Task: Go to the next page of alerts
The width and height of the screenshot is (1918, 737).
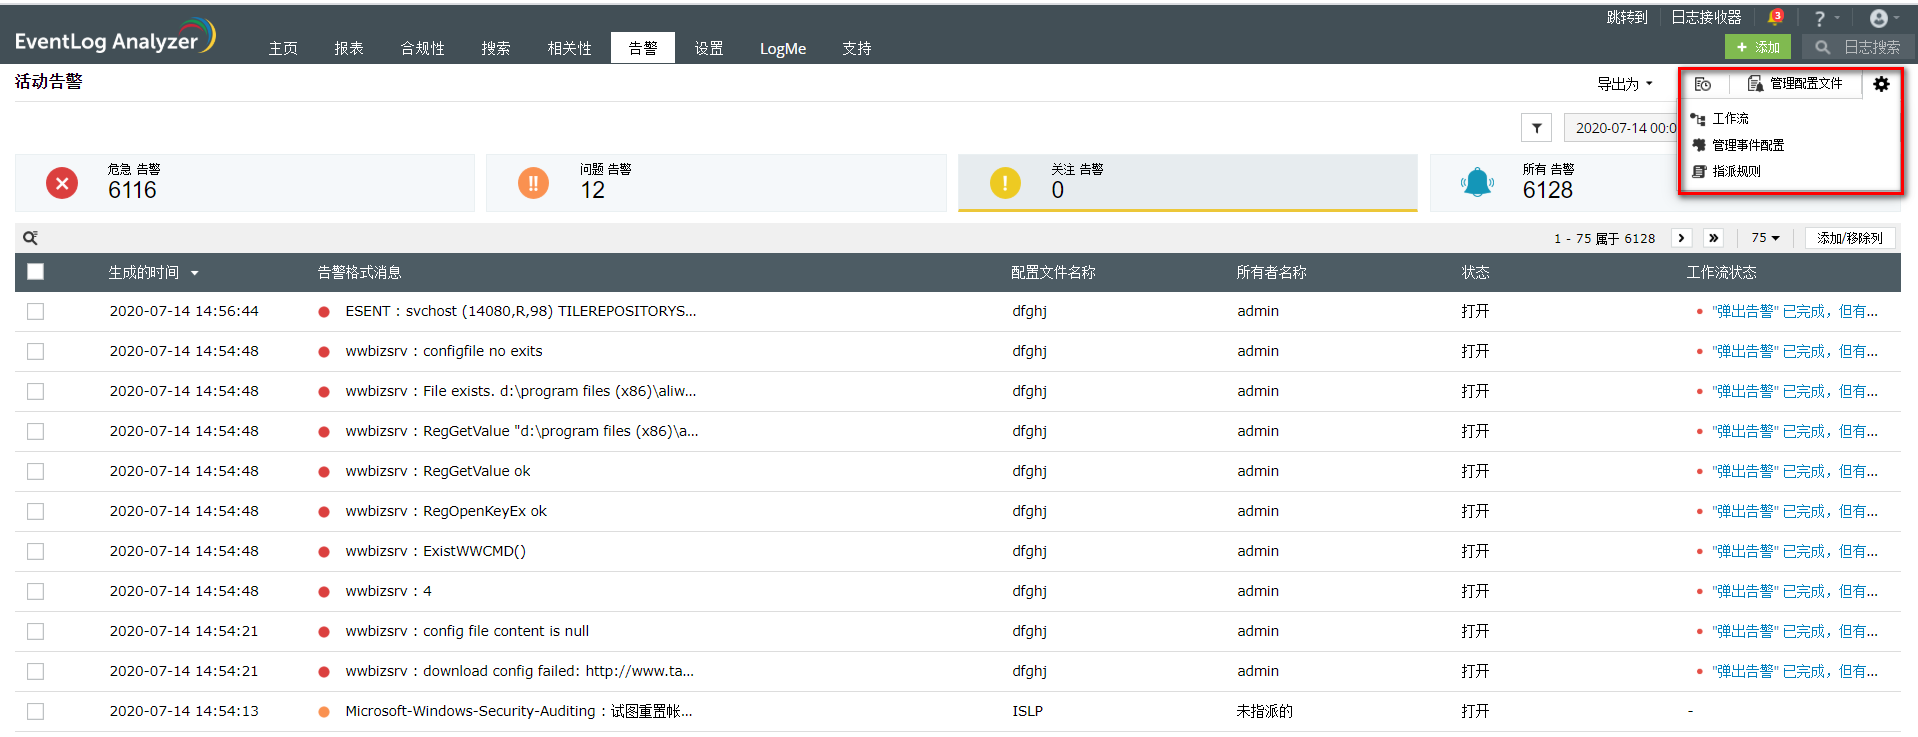Action: point(1682,238)
